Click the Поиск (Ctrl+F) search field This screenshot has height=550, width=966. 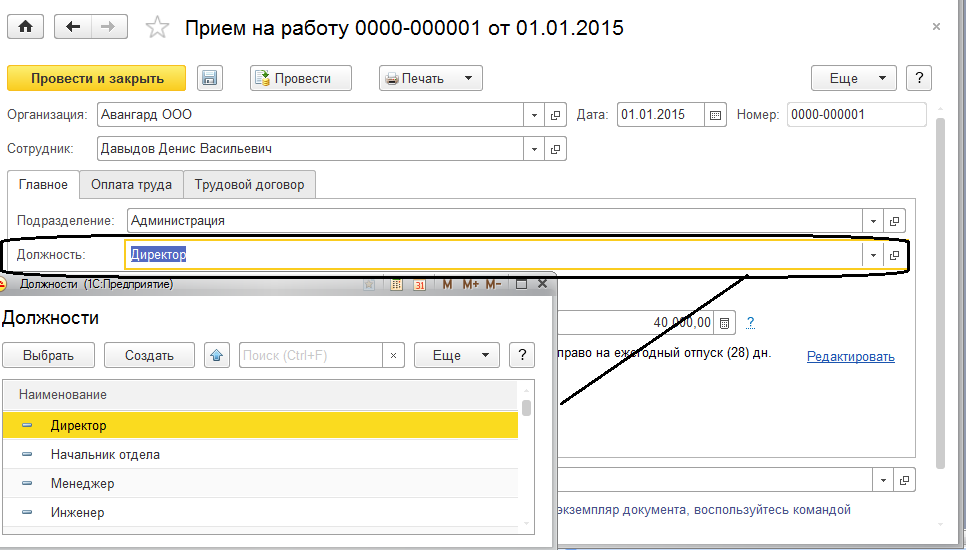(x=310, y=355)
